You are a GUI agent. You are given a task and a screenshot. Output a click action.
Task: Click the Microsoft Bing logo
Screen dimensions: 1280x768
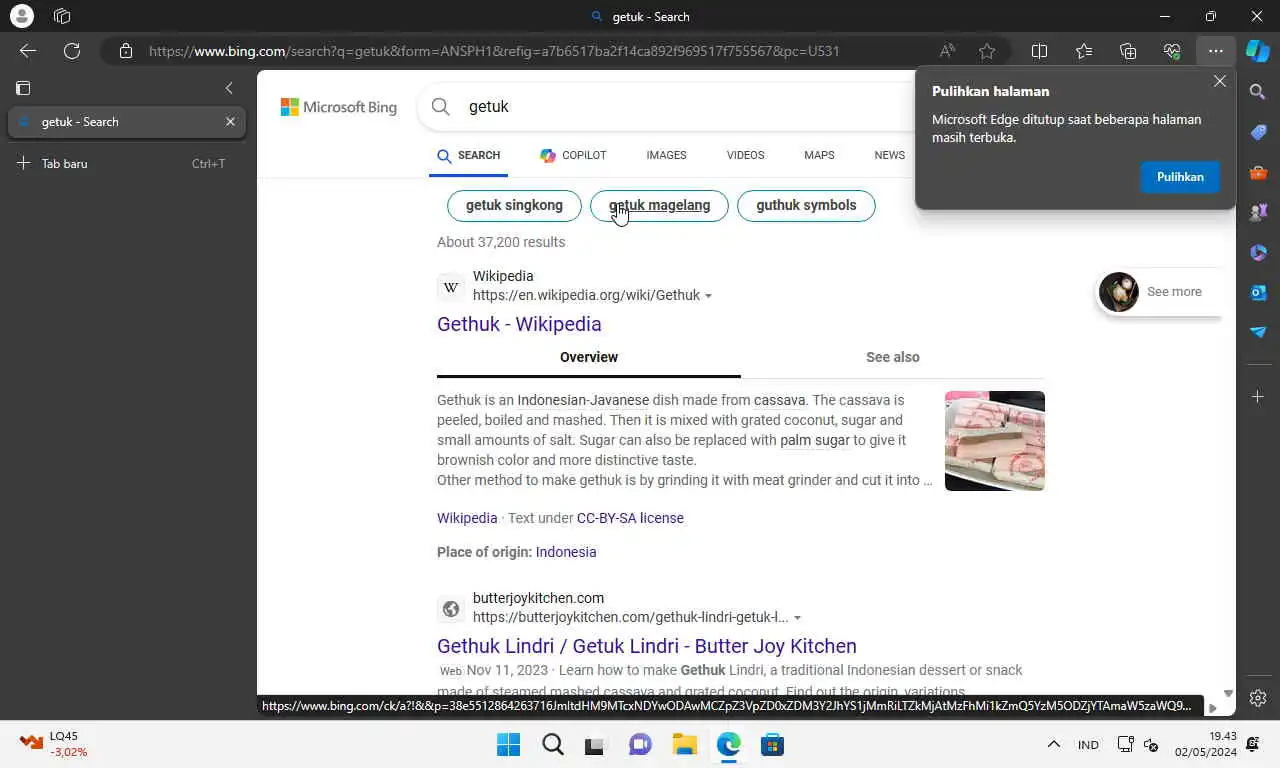tap(339, 107)
